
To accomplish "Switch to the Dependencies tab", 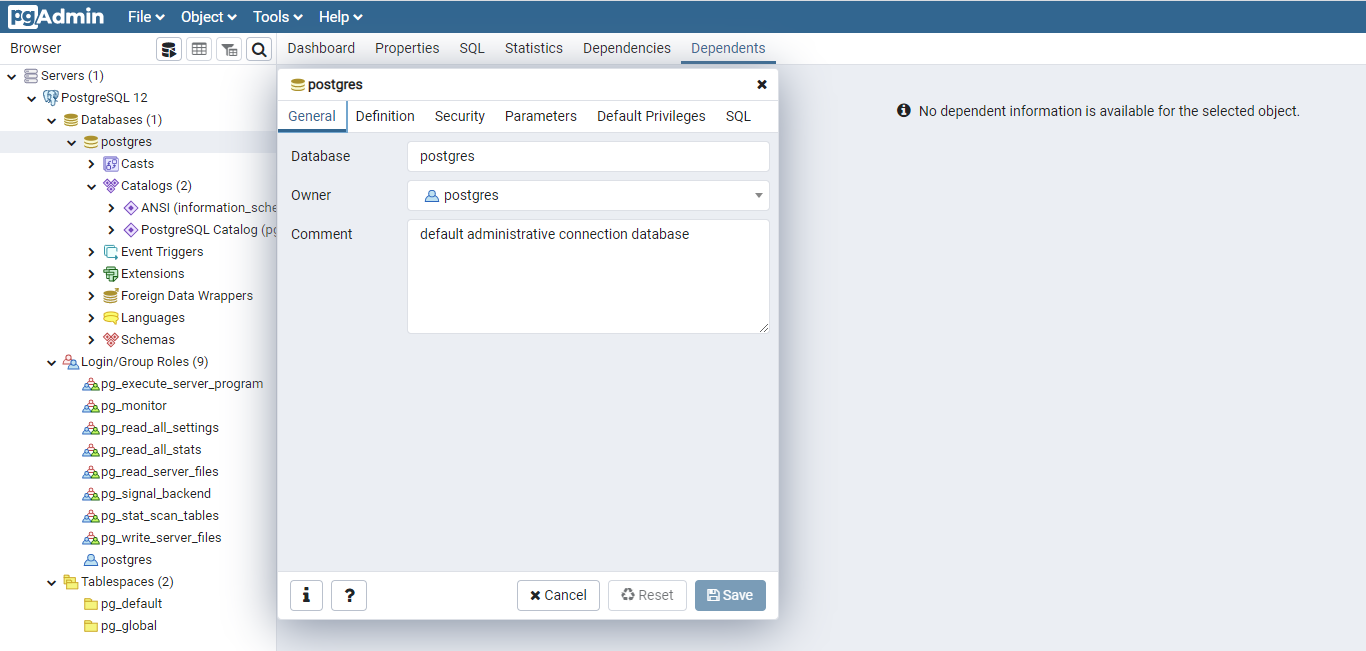I will (x=627, y=48).
